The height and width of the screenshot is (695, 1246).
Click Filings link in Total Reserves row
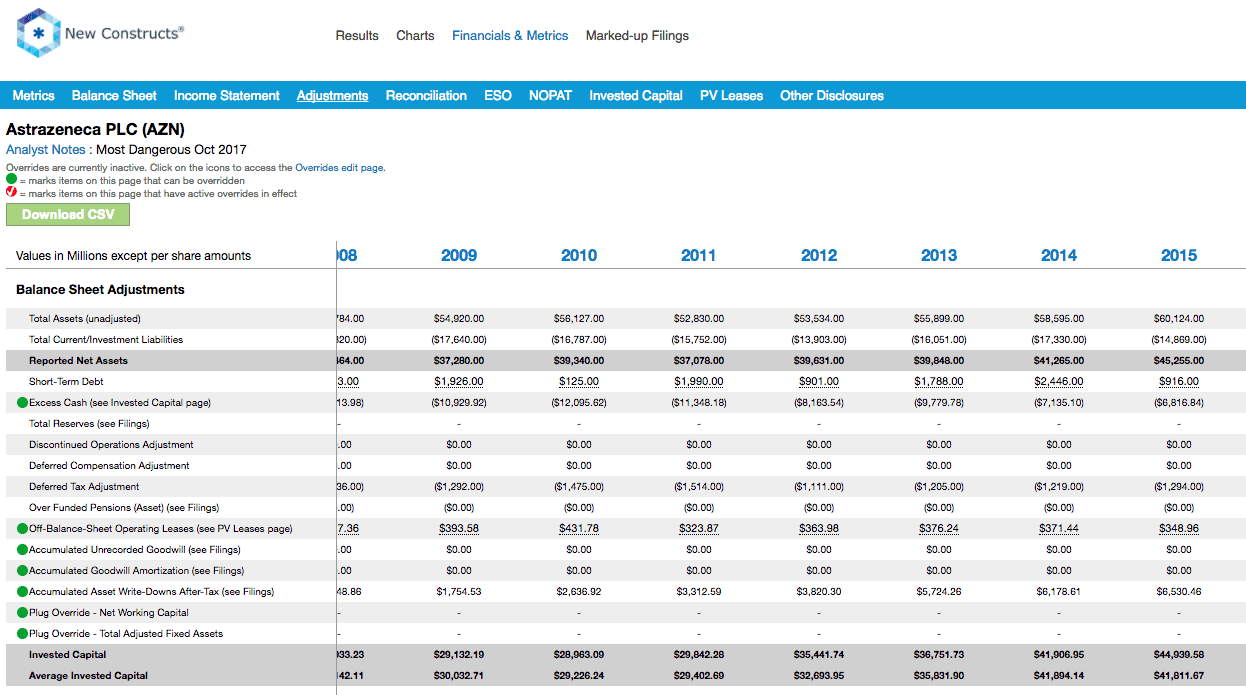tap(132, 424)
